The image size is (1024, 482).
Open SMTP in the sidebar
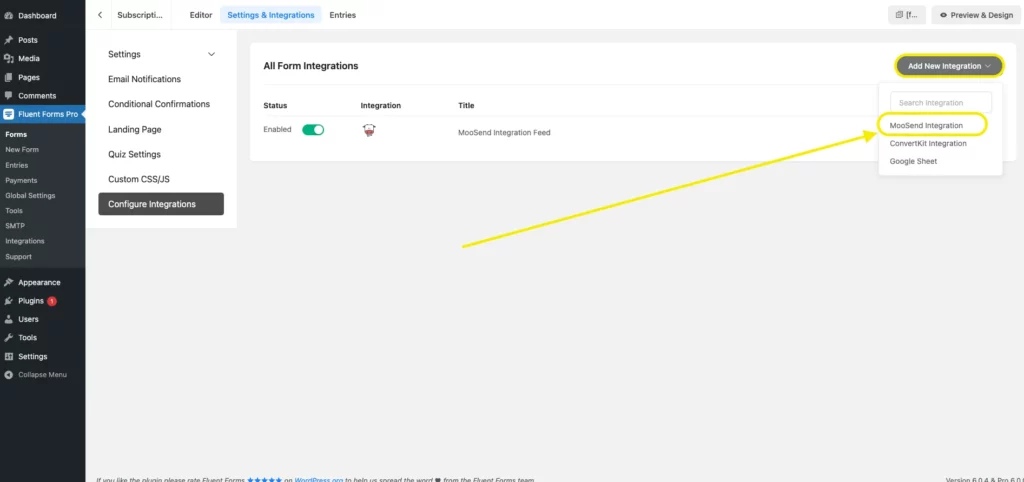(15, 226)
